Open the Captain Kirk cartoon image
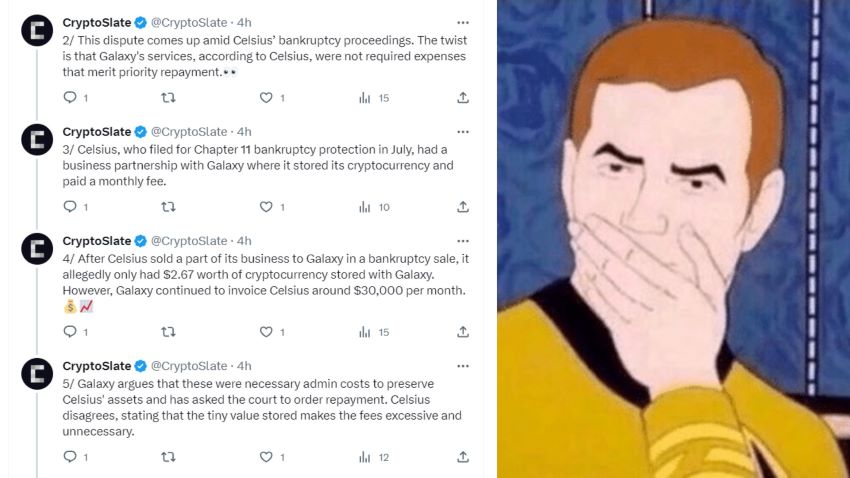This screenshot has width=850, height=478. coord(673,239)
